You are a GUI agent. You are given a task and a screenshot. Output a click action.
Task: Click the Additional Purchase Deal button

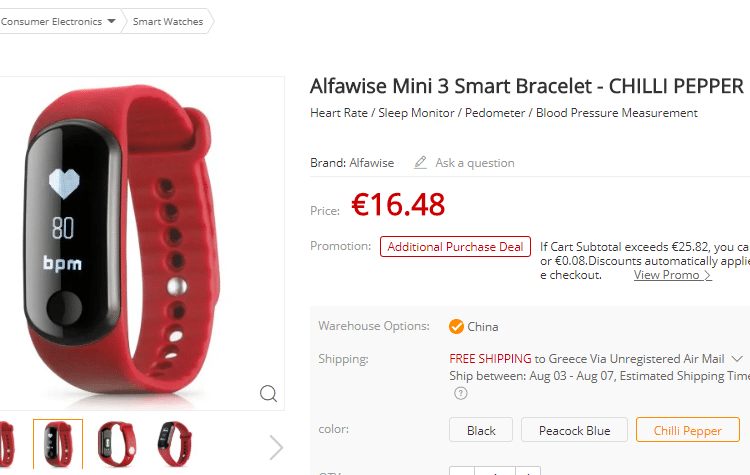click(x=455, y=246)
